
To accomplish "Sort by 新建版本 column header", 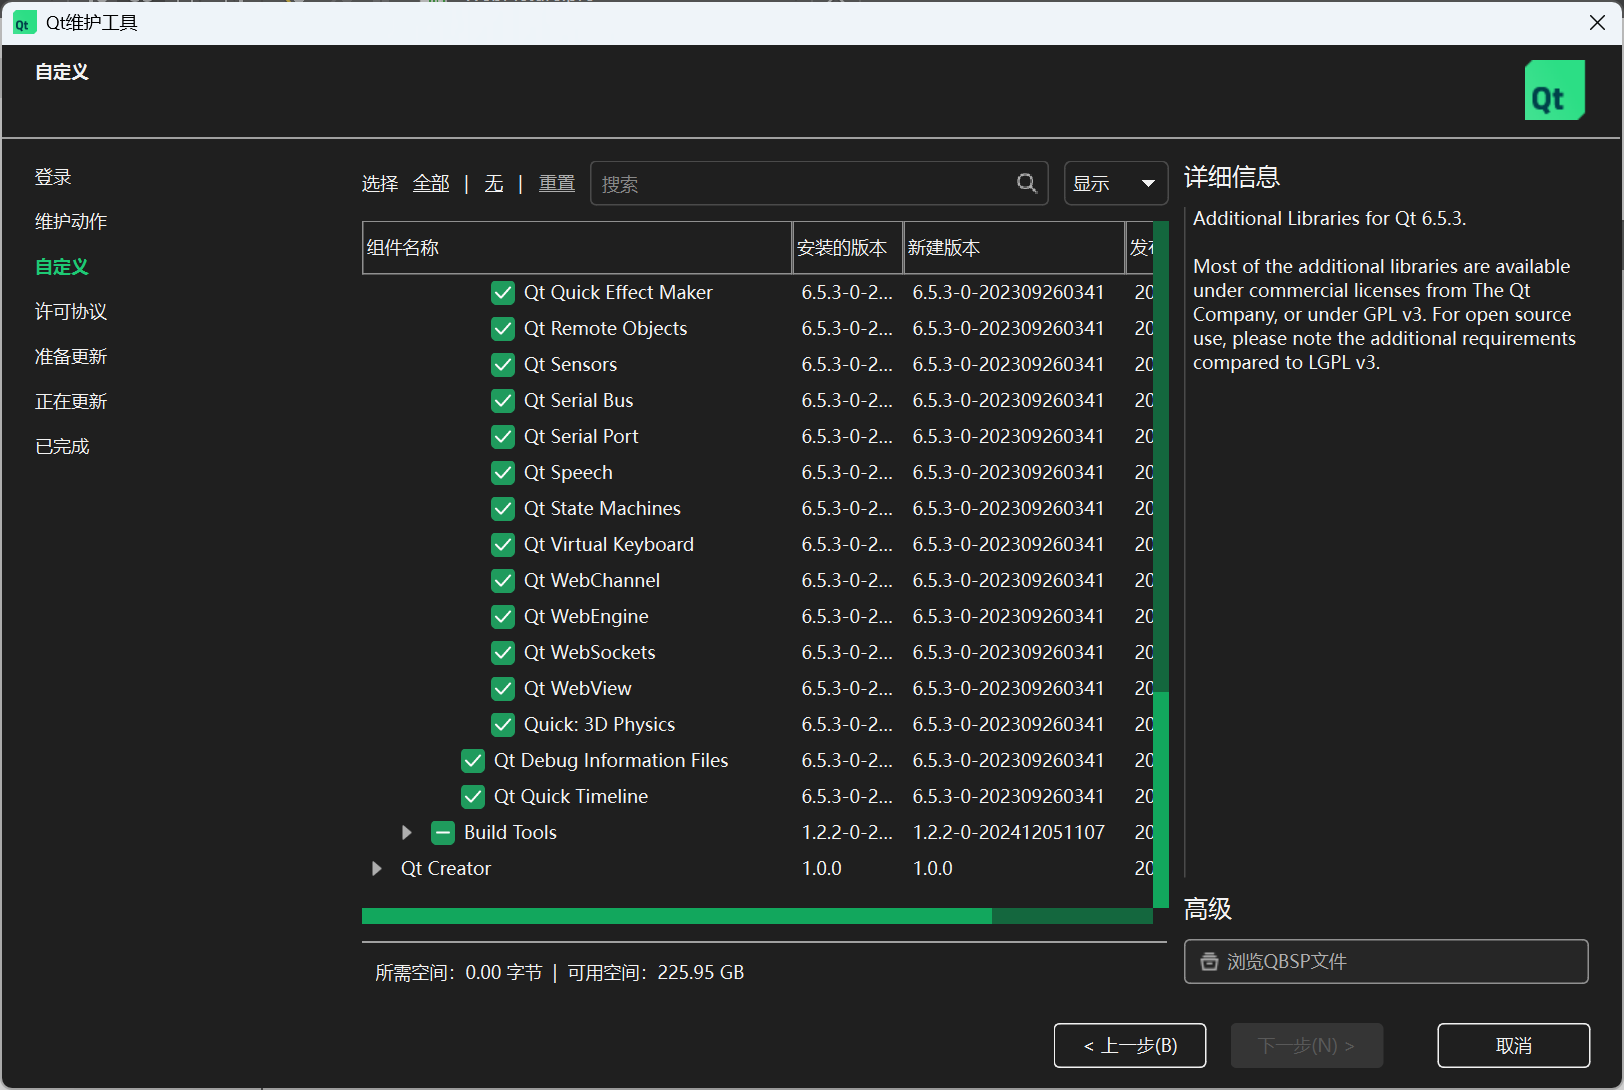I will [x=1014, y=247].
